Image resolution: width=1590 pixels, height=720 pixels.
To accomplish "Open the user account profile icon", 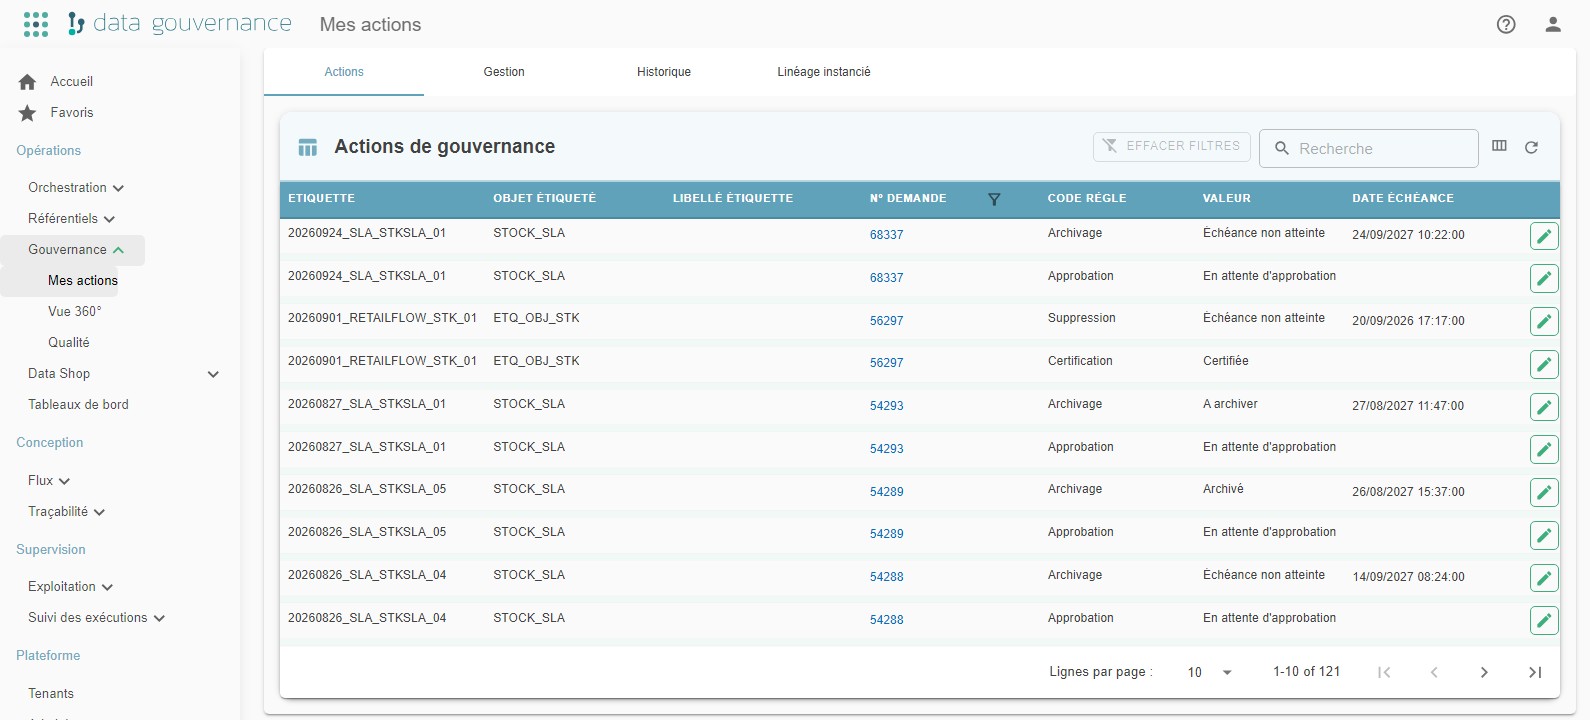I will pyautogui.click(x=1553, y=24).
